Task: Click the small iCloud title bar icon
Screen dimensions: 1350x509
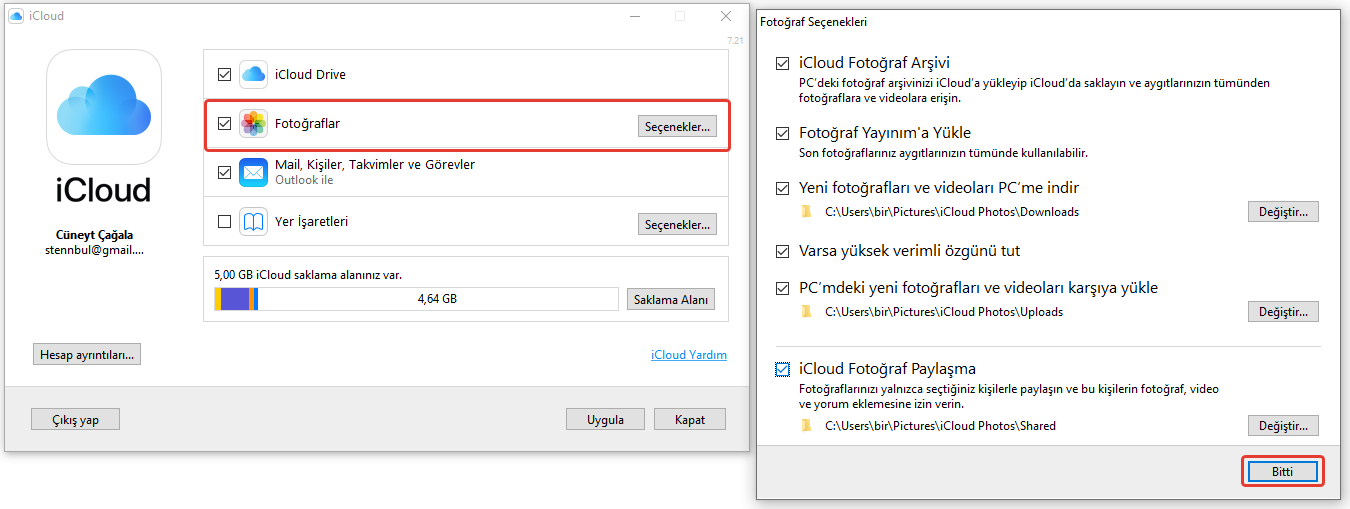Action: [16, 17]
